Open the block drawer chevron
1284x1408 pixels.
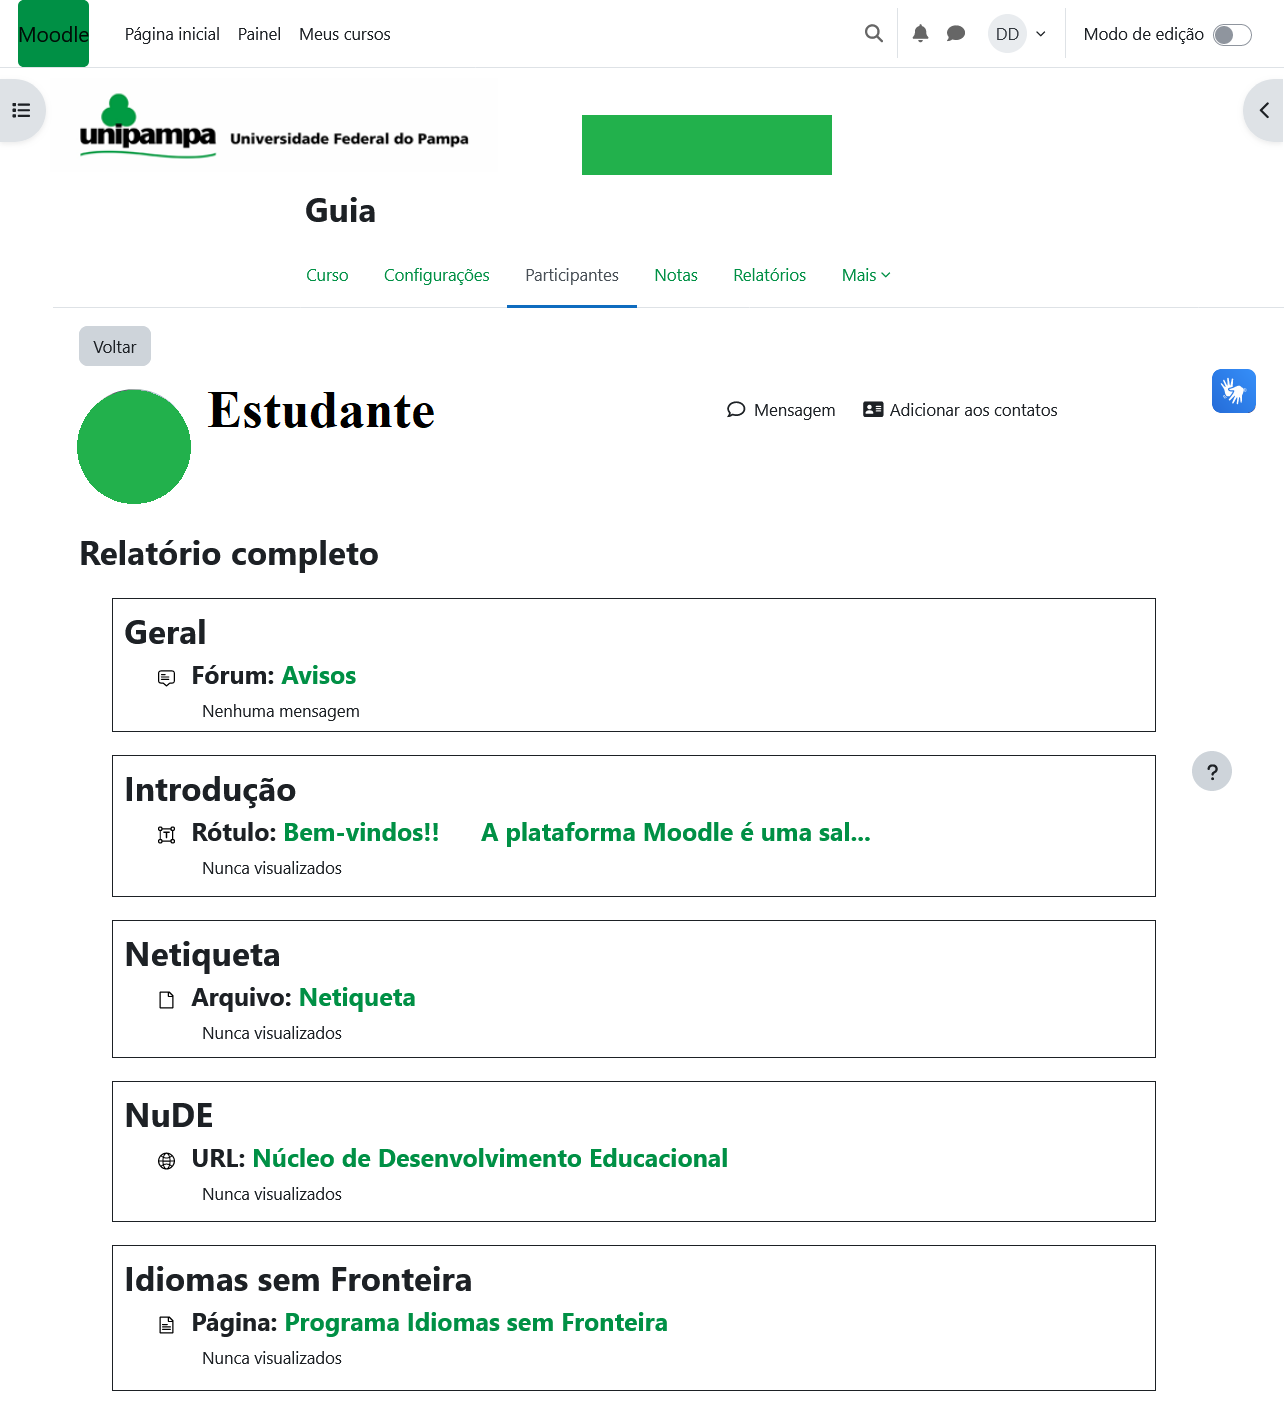1264,111
